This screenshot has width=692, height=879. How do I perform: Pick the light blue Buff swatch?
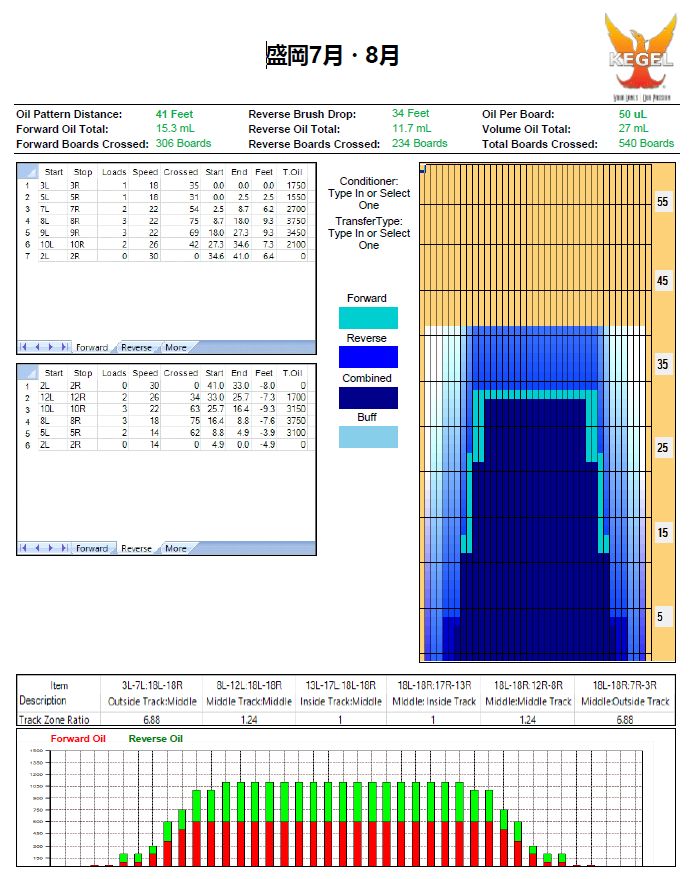pos(368,437)
